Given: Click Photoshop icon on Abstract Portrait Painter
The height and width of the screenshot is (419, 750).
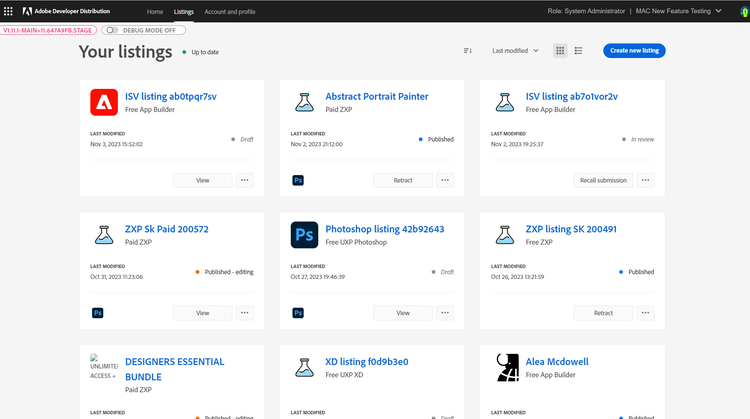Looking at the screenshot, I should (298, 180).
